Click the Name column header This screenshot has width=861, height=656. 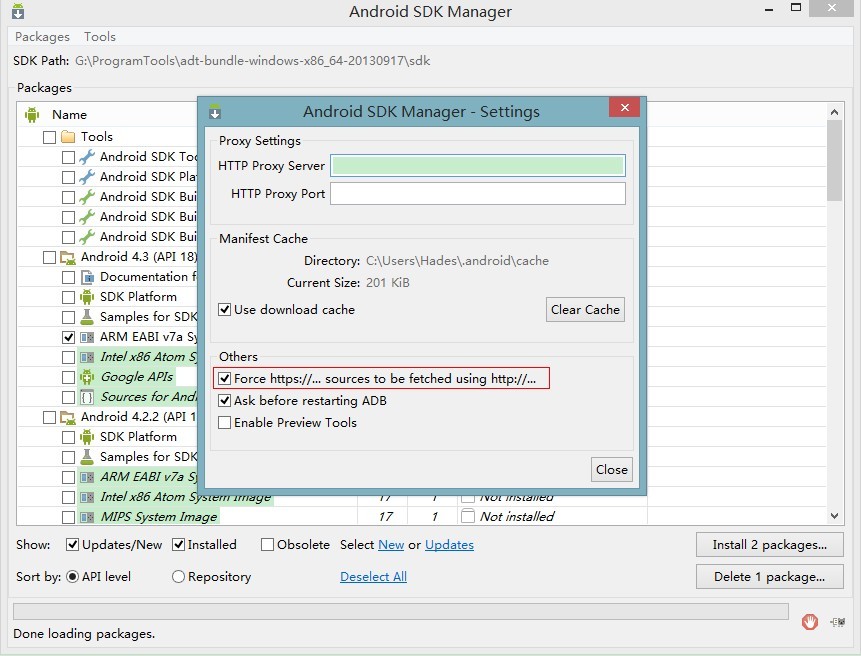(69, 115)
